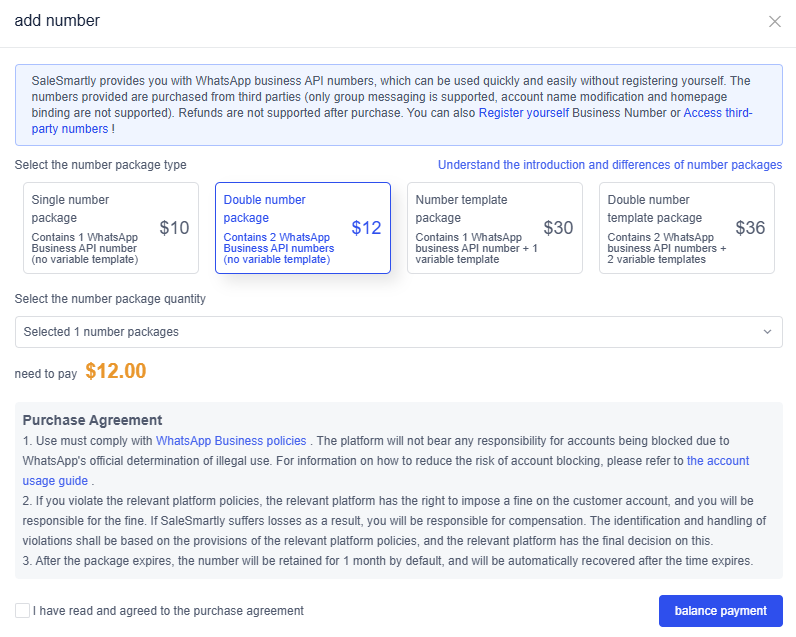Select the Double number template package
Screen dimensions: 796x637
point(686,228)
